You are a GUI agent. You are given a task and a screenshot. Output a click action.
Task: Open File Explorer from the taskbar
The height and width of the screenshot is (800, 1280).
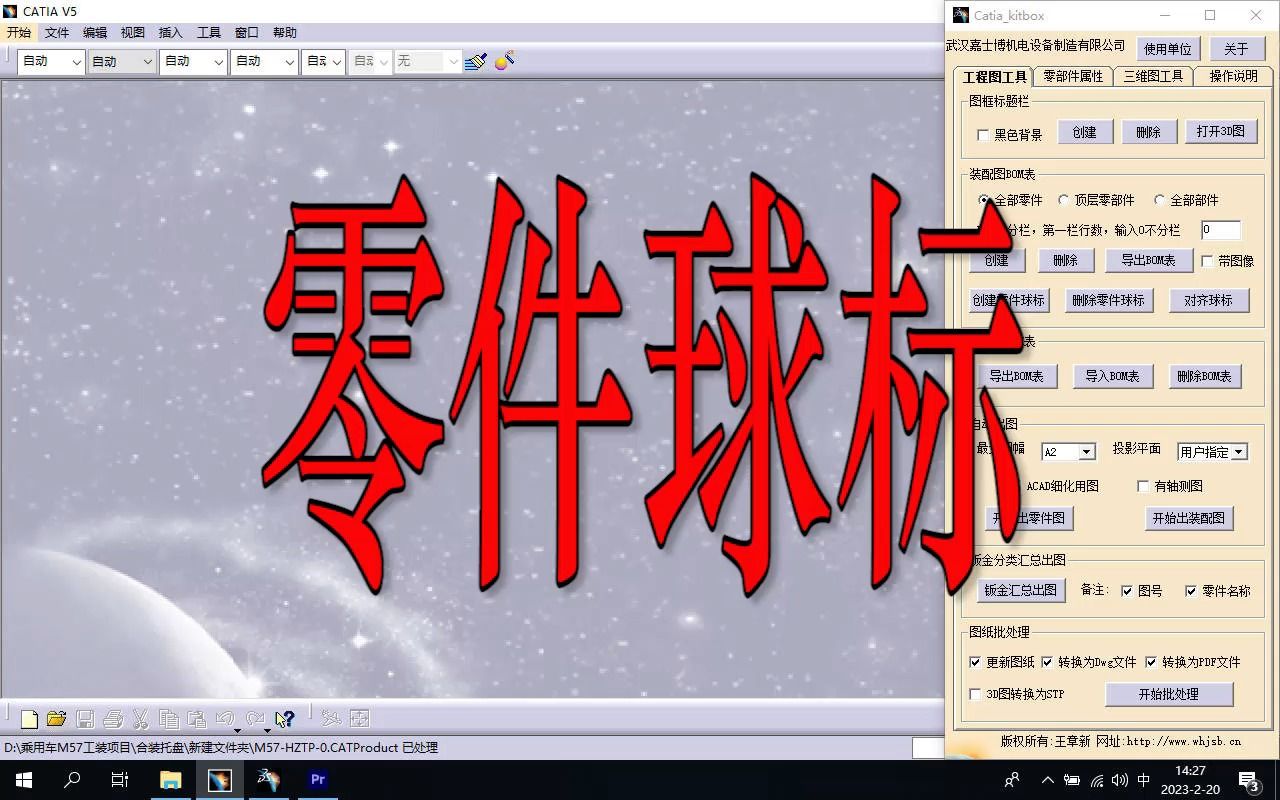pyautogui.click(x=171, y=780)
